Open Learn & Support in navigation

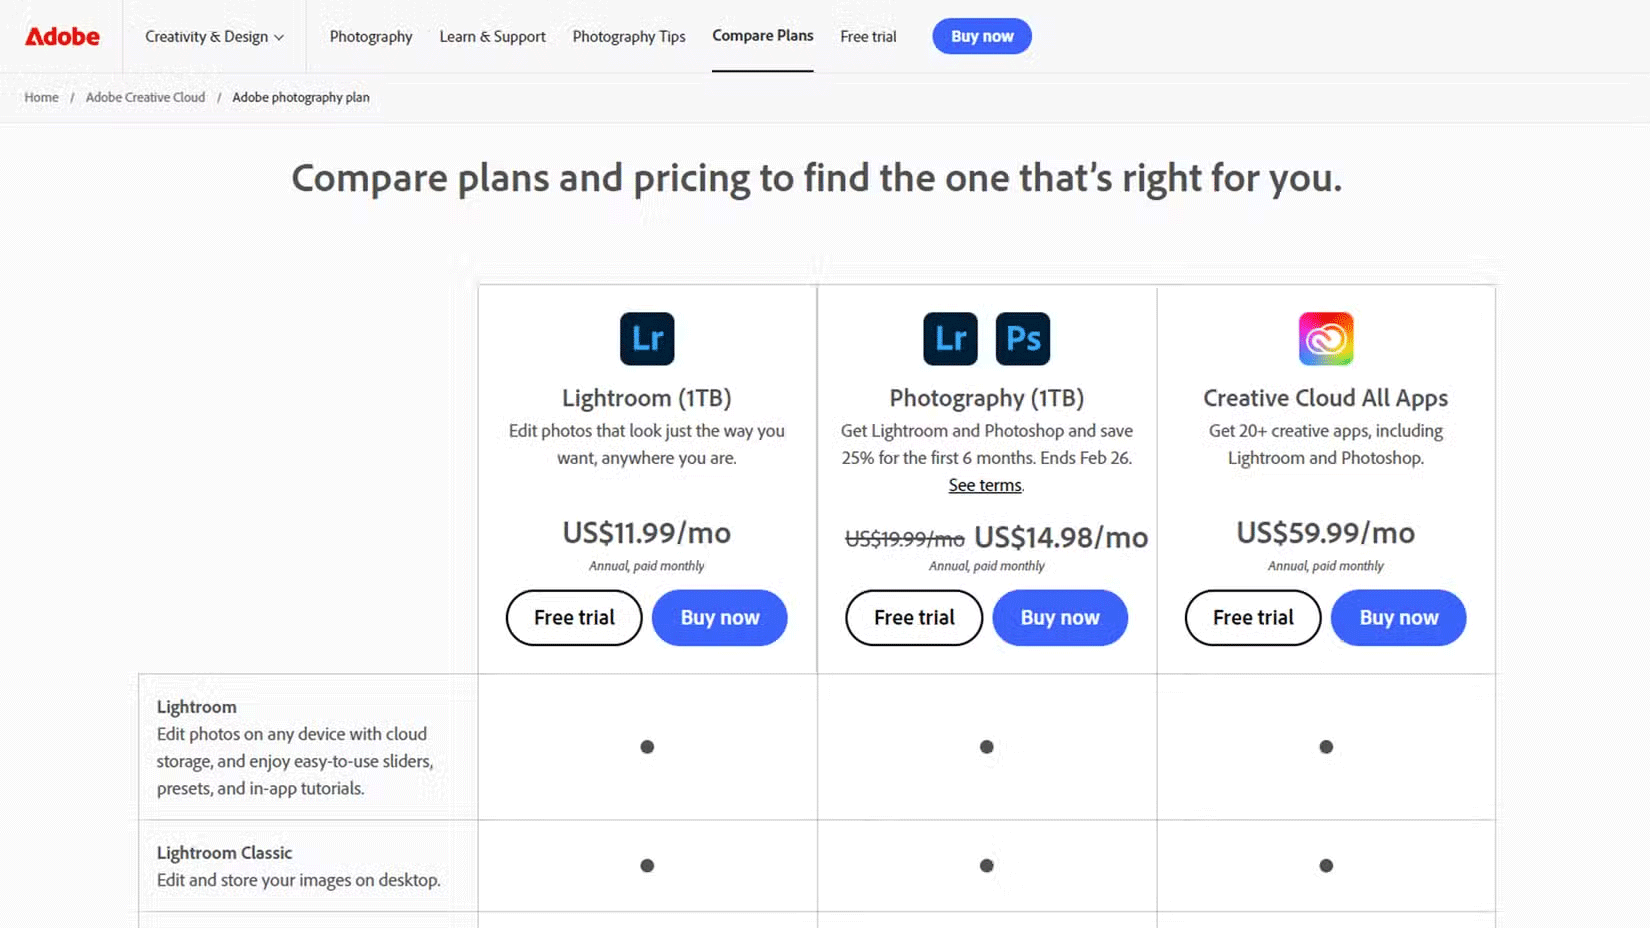[492, 37]
